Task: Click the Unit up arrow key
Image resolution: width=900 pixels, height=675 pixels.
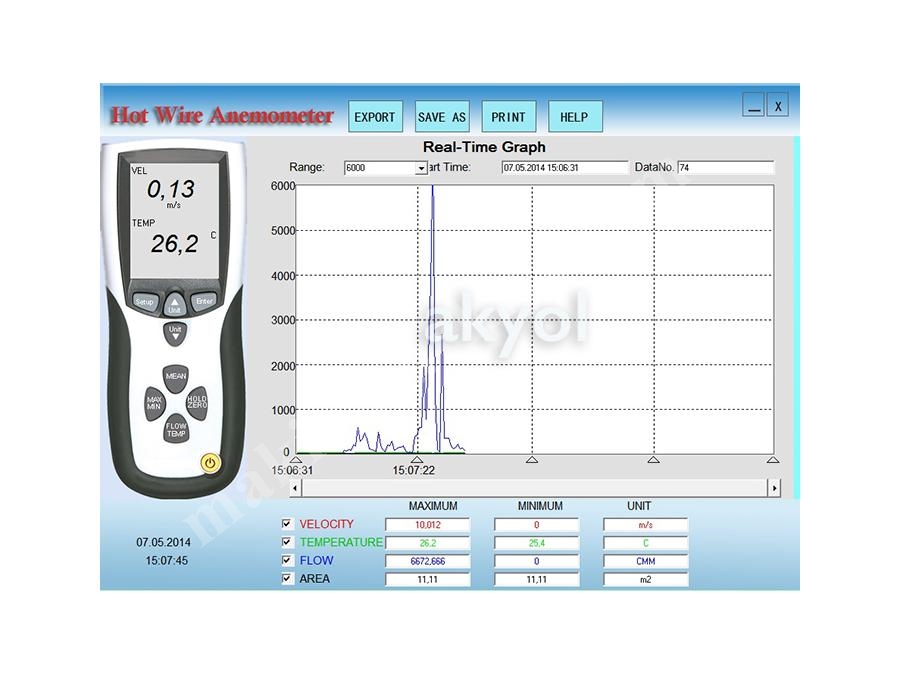Action: point(174,304)
